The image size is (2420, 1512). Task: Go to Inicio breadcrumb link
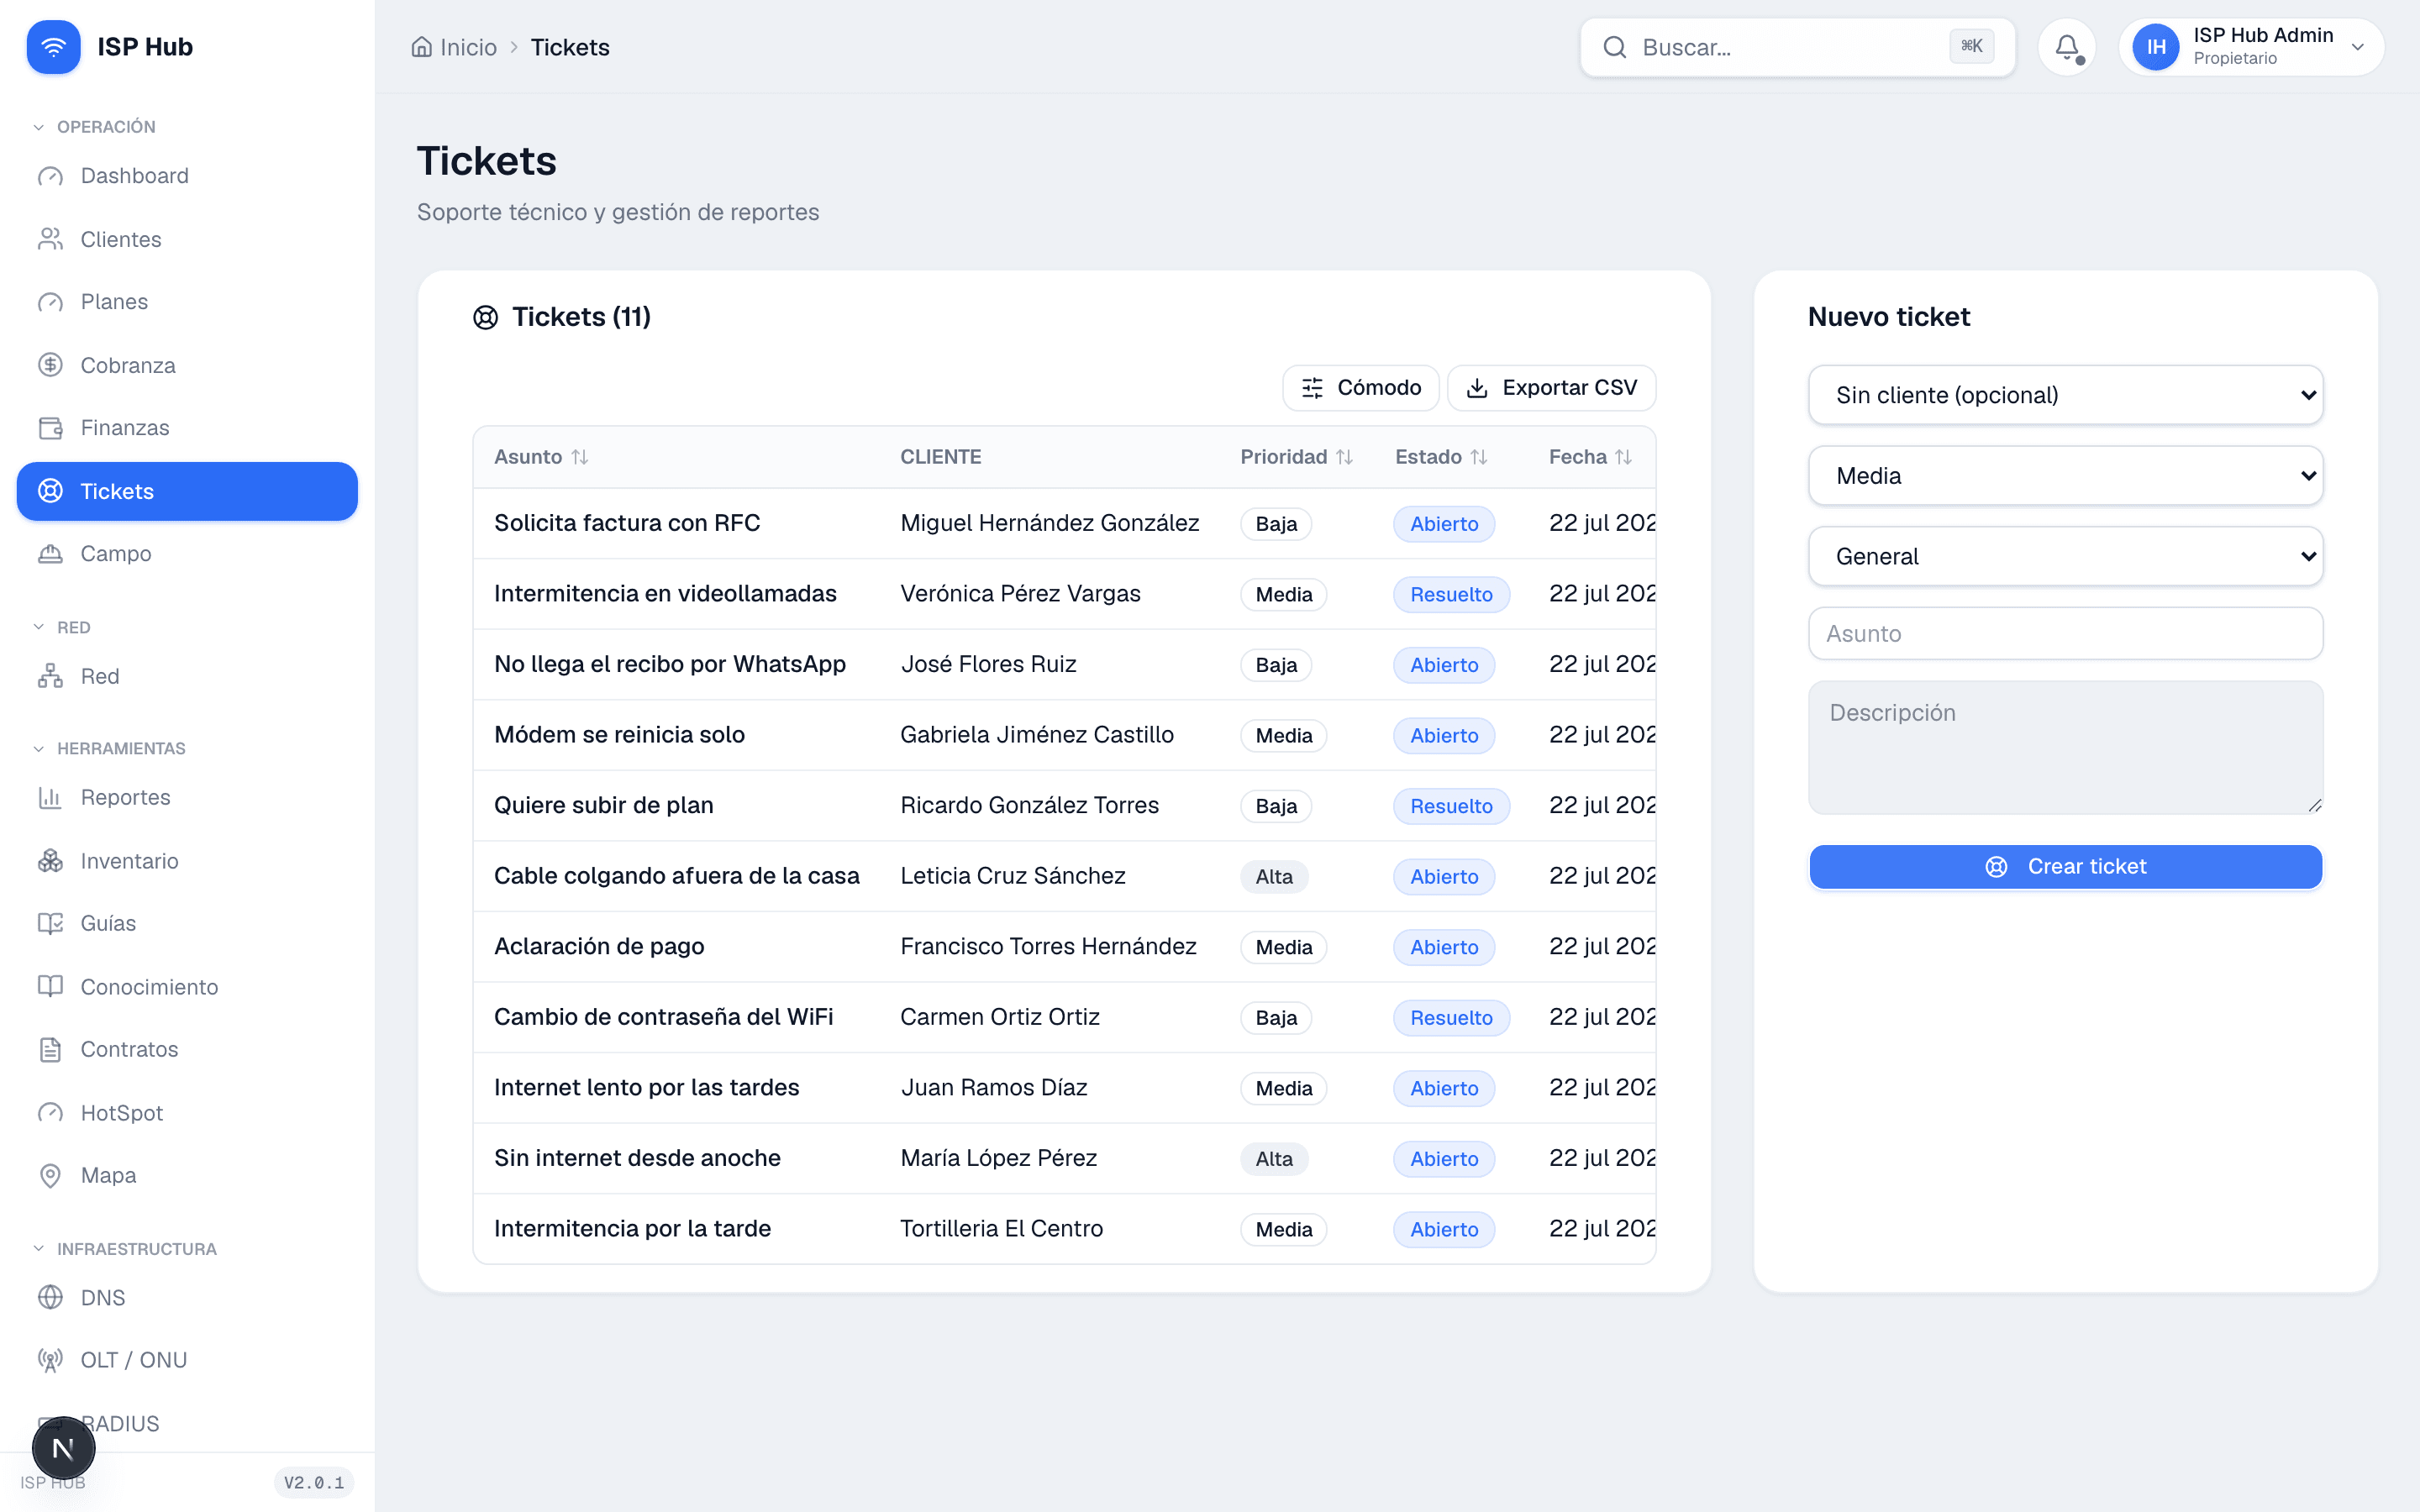click(x=454, y=47)
